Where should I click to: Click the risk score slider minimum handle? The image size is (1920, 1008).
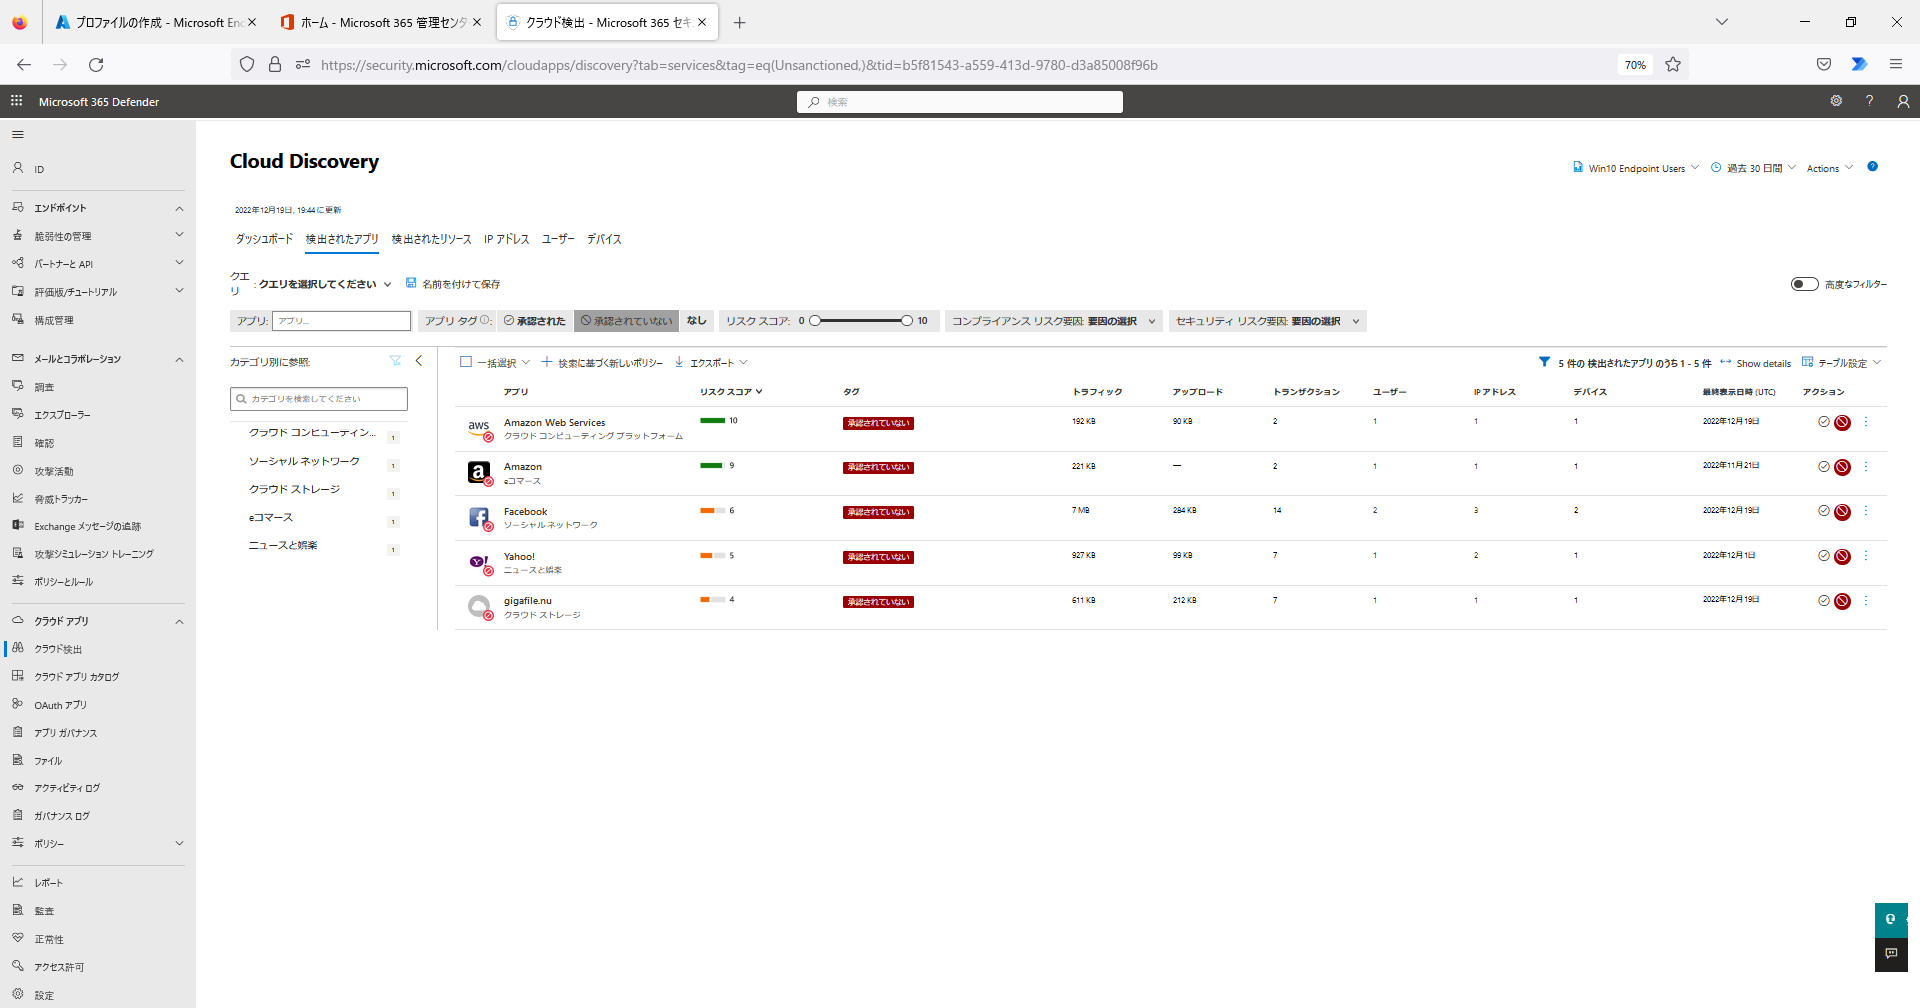pyautogui.click(x=815, y=321)
